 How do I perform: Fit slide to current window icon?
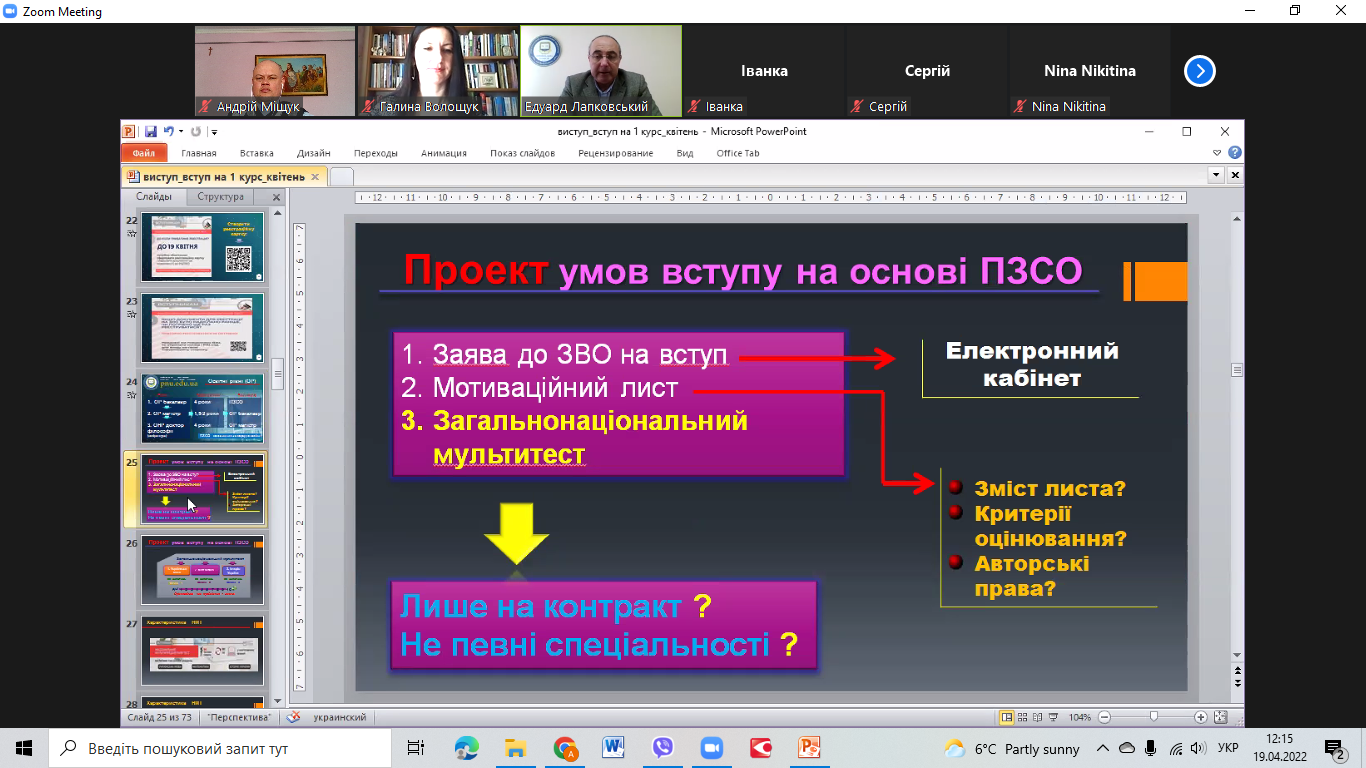tap(1220, 717)
